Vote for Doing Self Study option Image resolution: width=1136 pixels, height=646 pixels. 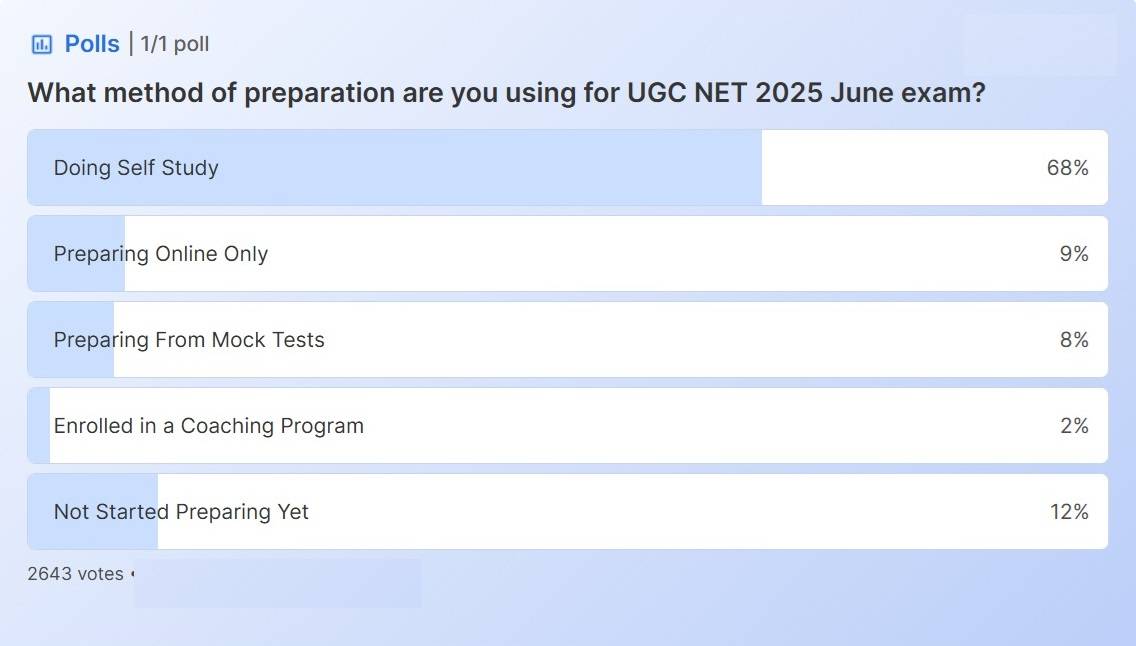(136, 168)
